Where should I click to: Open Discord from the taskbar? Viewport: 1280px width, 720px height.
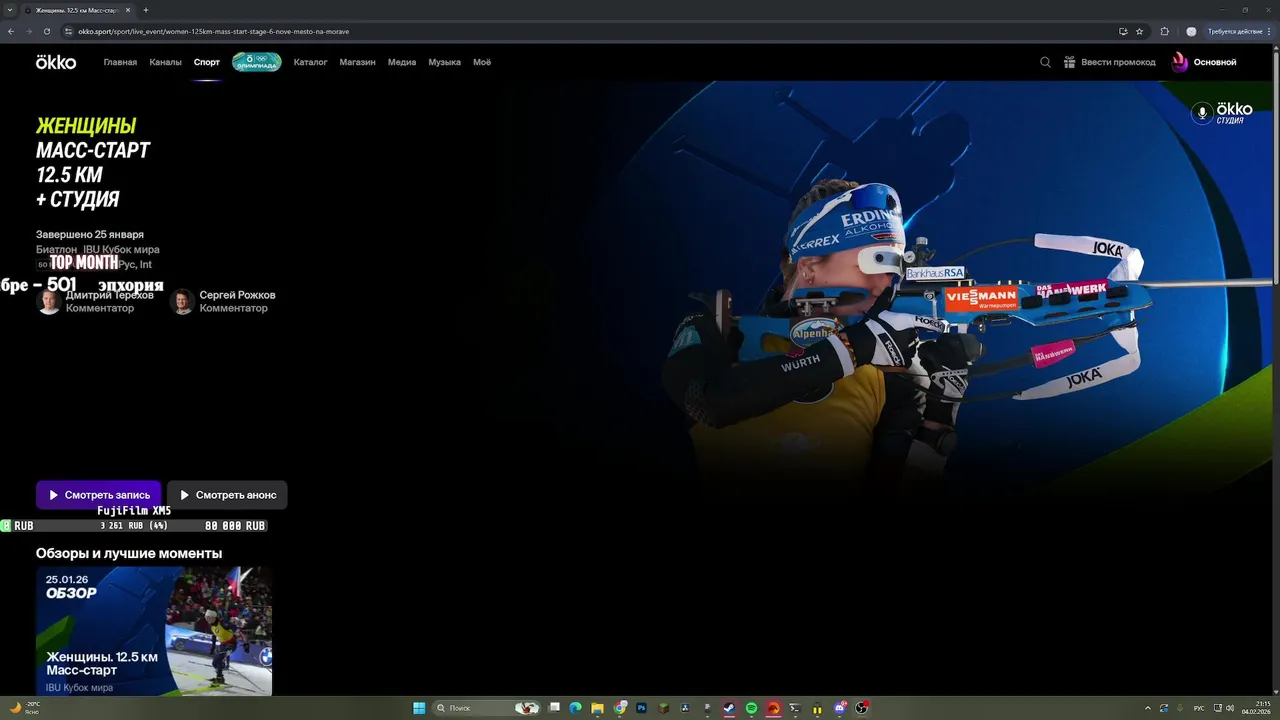click(x=840, y=708)
